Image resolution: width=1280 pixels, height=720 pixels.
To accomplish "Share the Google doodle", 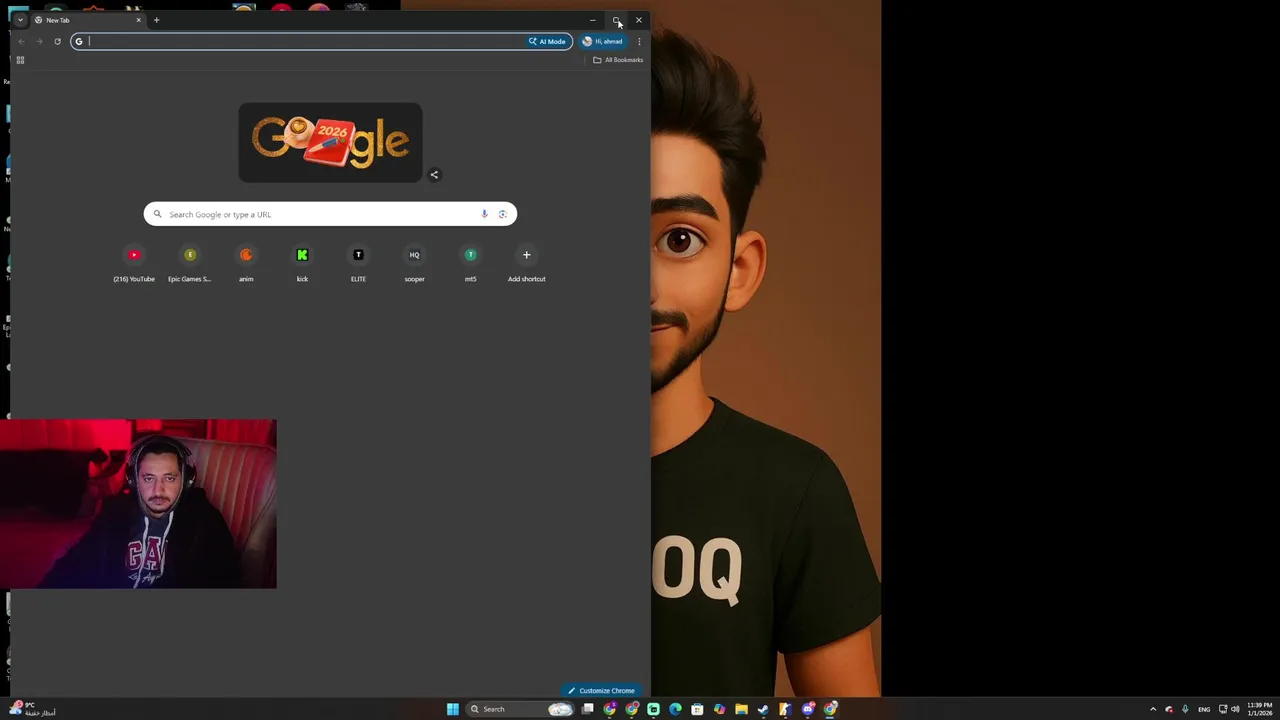I will (x=434, y=175).
